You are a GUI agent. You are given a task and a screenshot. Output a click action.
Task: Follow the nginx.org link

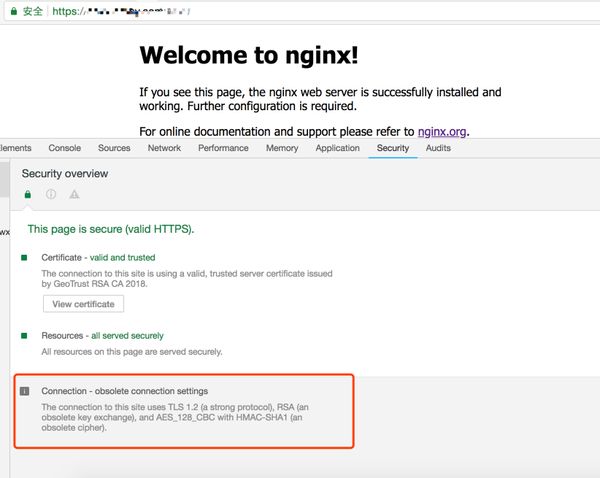click(442, 132)
